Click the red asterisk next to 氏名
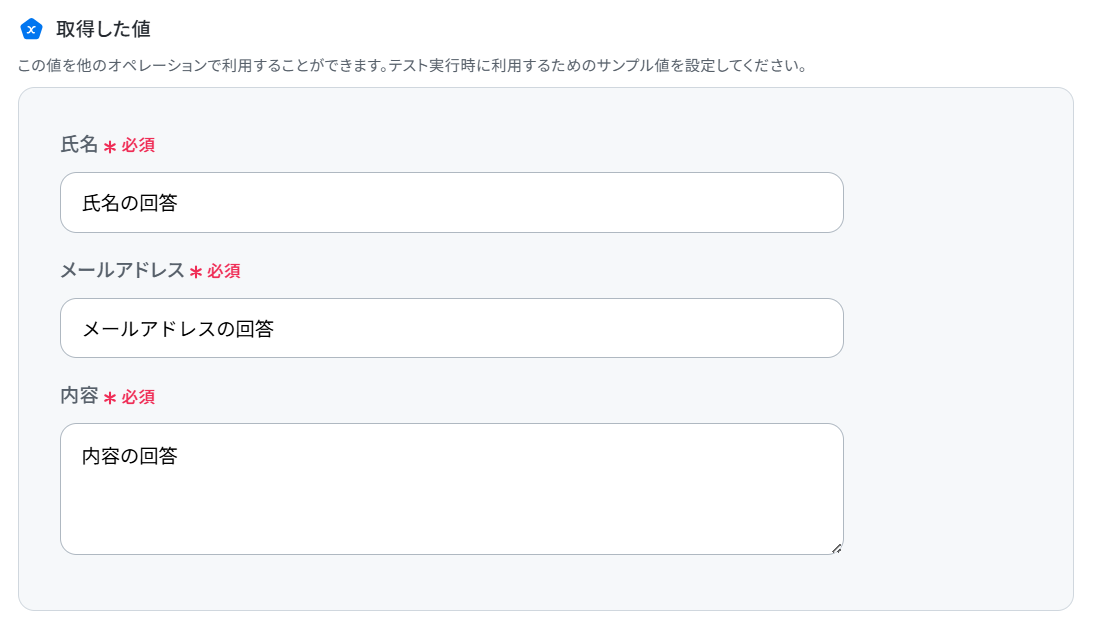The image size is (1093, 629). (109, 146)
